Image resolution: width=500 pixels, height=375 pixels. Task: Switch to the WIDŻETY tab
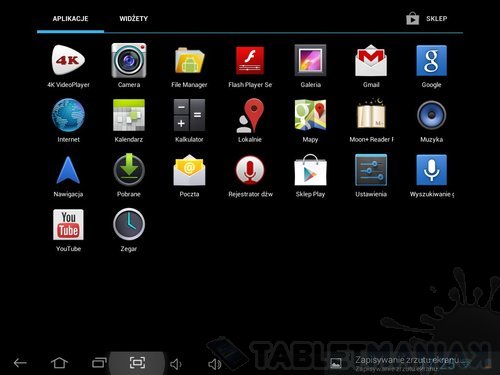tap(134, 19)
